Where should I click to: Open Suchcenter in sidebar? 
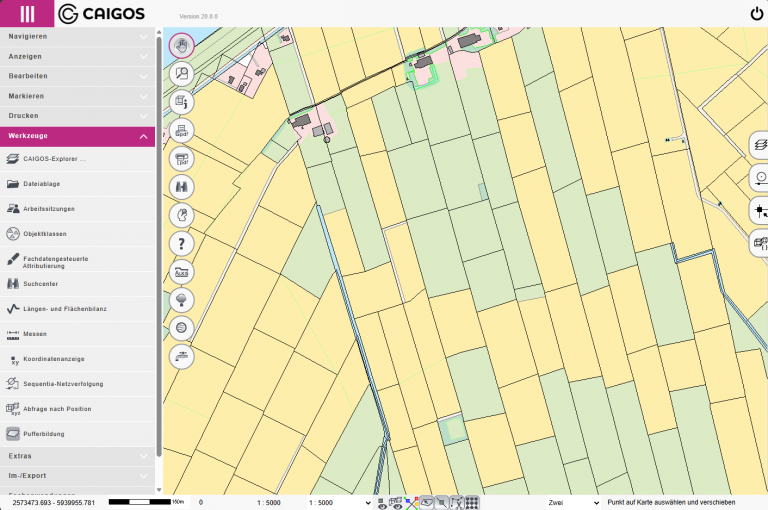tap(77, 284)
